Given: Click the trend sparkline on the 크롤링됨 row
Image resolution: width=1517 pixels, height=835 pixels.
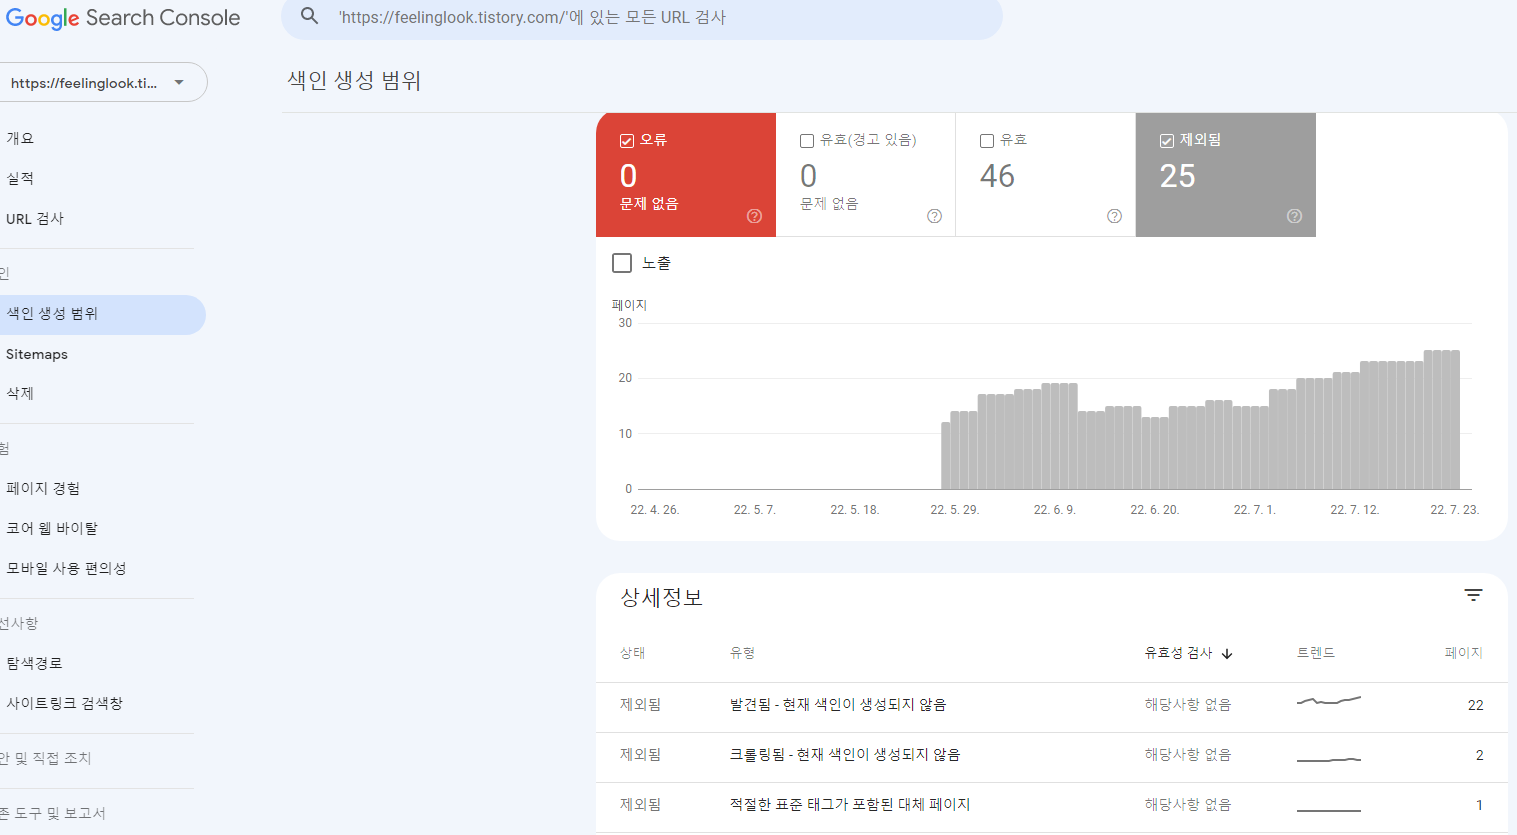Looking at the screenshot, I should [x=1328, y=755].
